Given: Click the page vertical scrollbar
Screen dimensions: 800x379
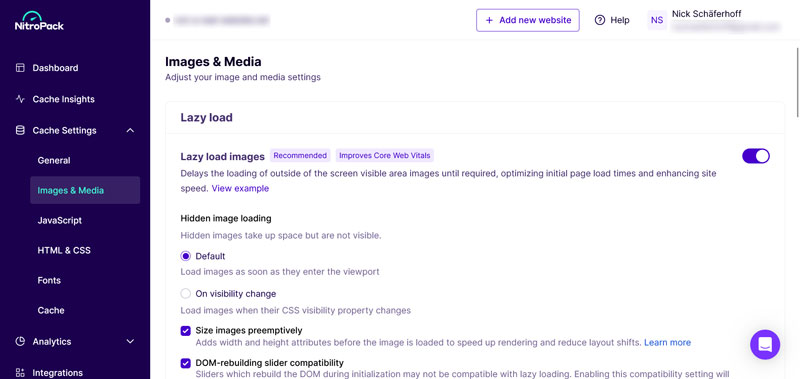Looking at the screenshot, I should click(x=797, y=82).
